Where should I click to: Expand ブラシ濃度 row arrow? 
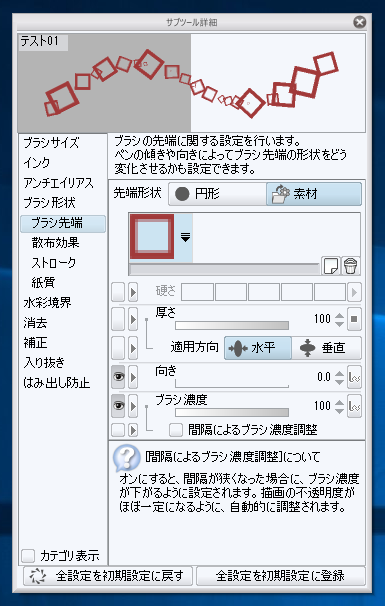133,406
